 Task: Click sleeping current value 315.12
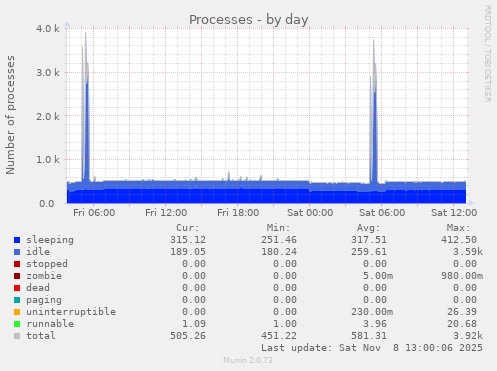tap(188, 240)
